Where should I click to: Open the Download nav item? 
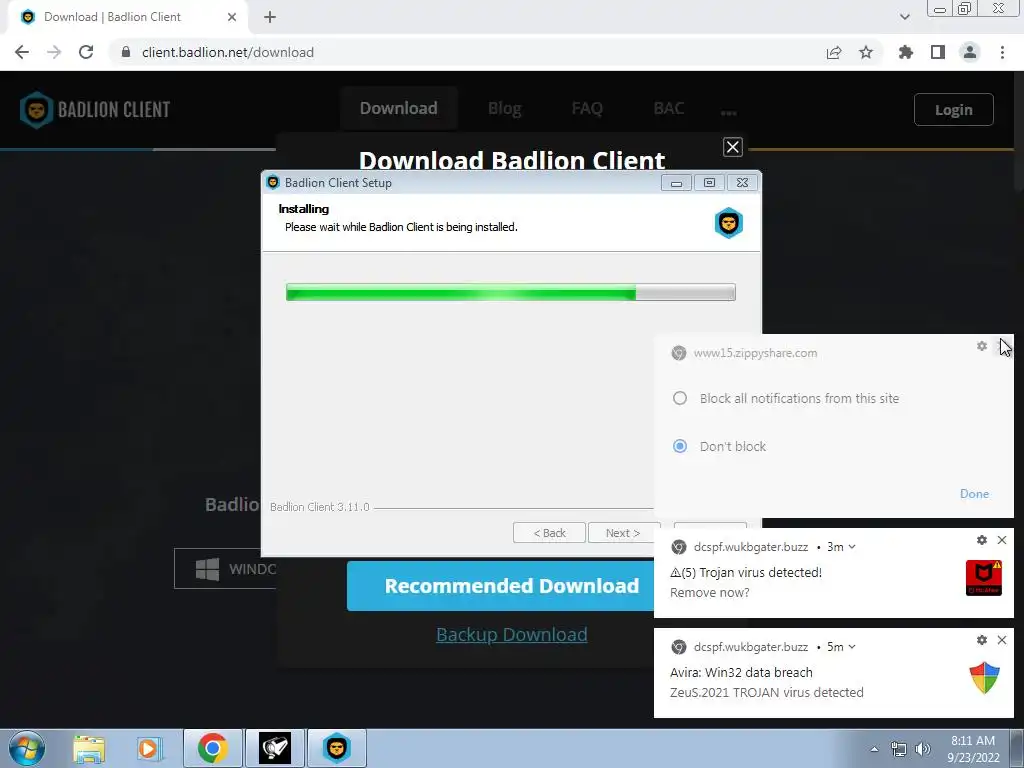pyautogui.click(x=398, y=108)
